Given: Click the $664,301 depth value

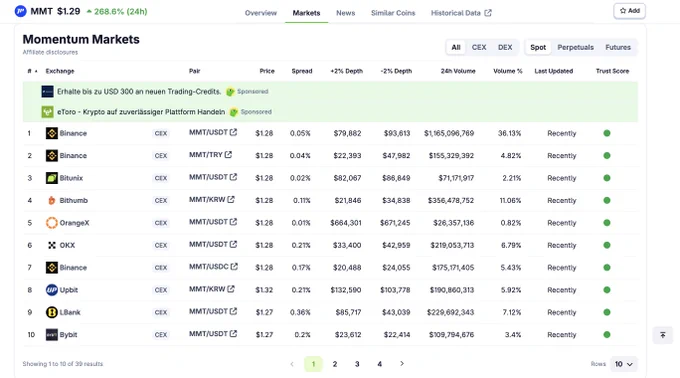Looking at the screenshot, I should (x=346, y=223).
